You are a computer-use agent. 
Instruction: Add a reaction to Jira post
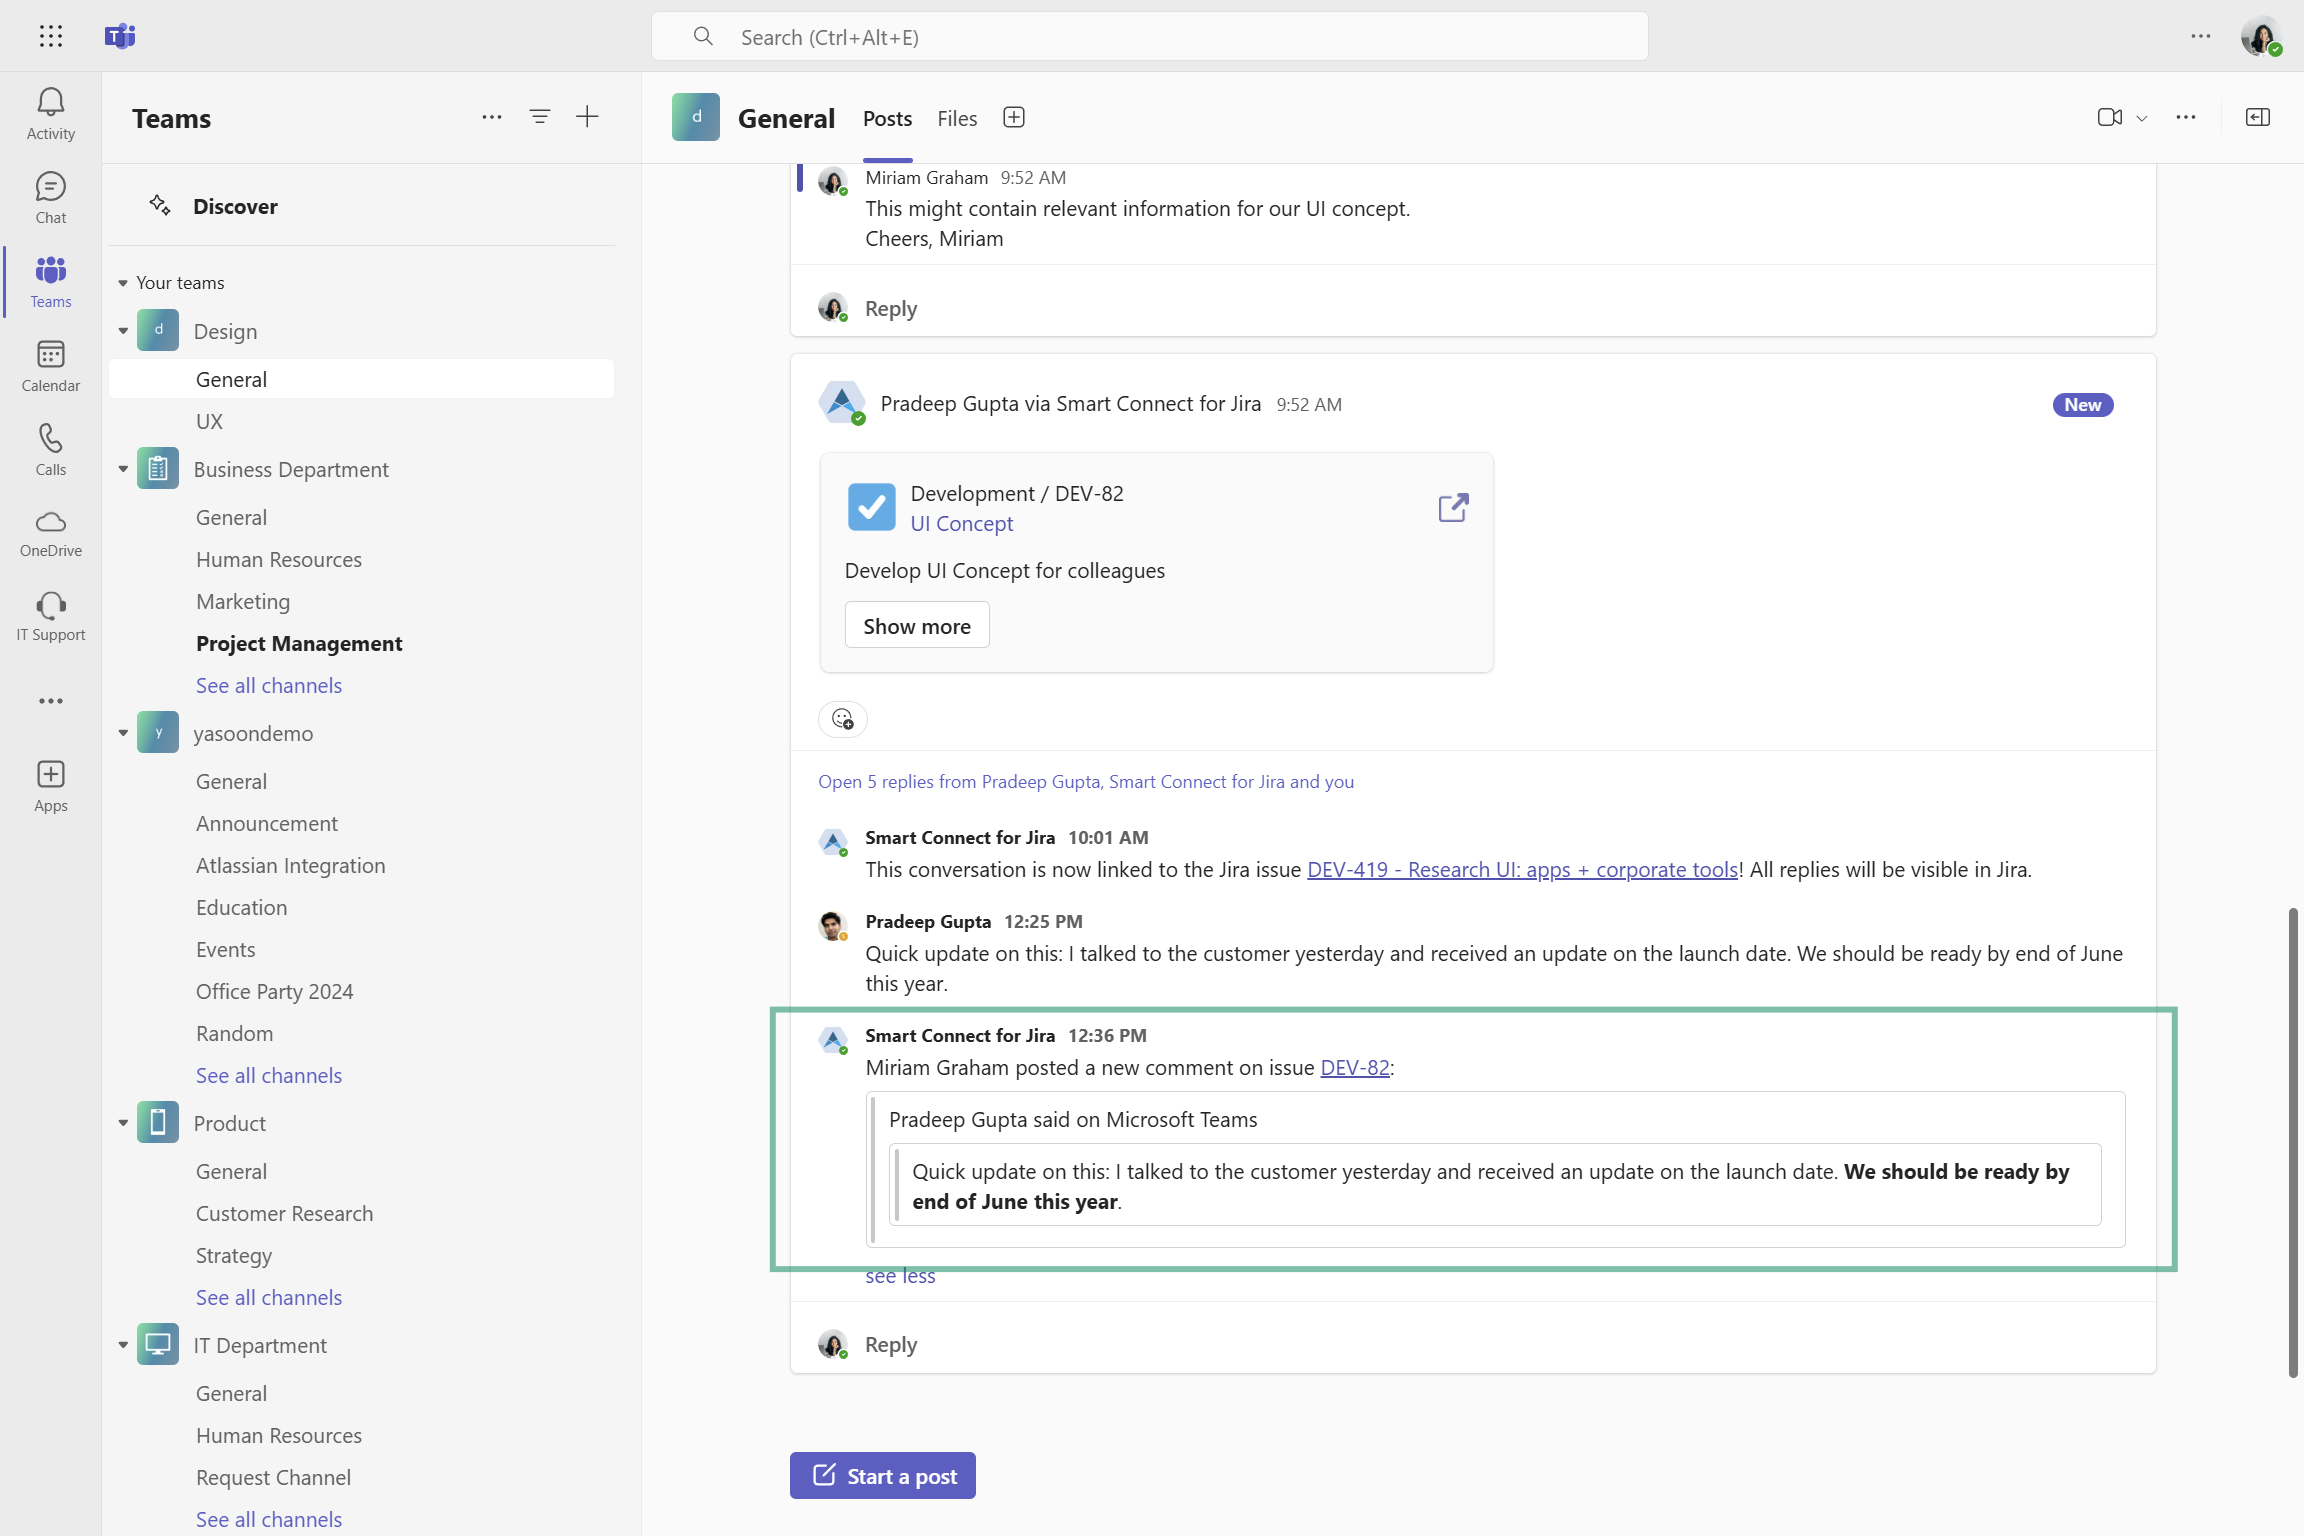[x=842, y=719]
